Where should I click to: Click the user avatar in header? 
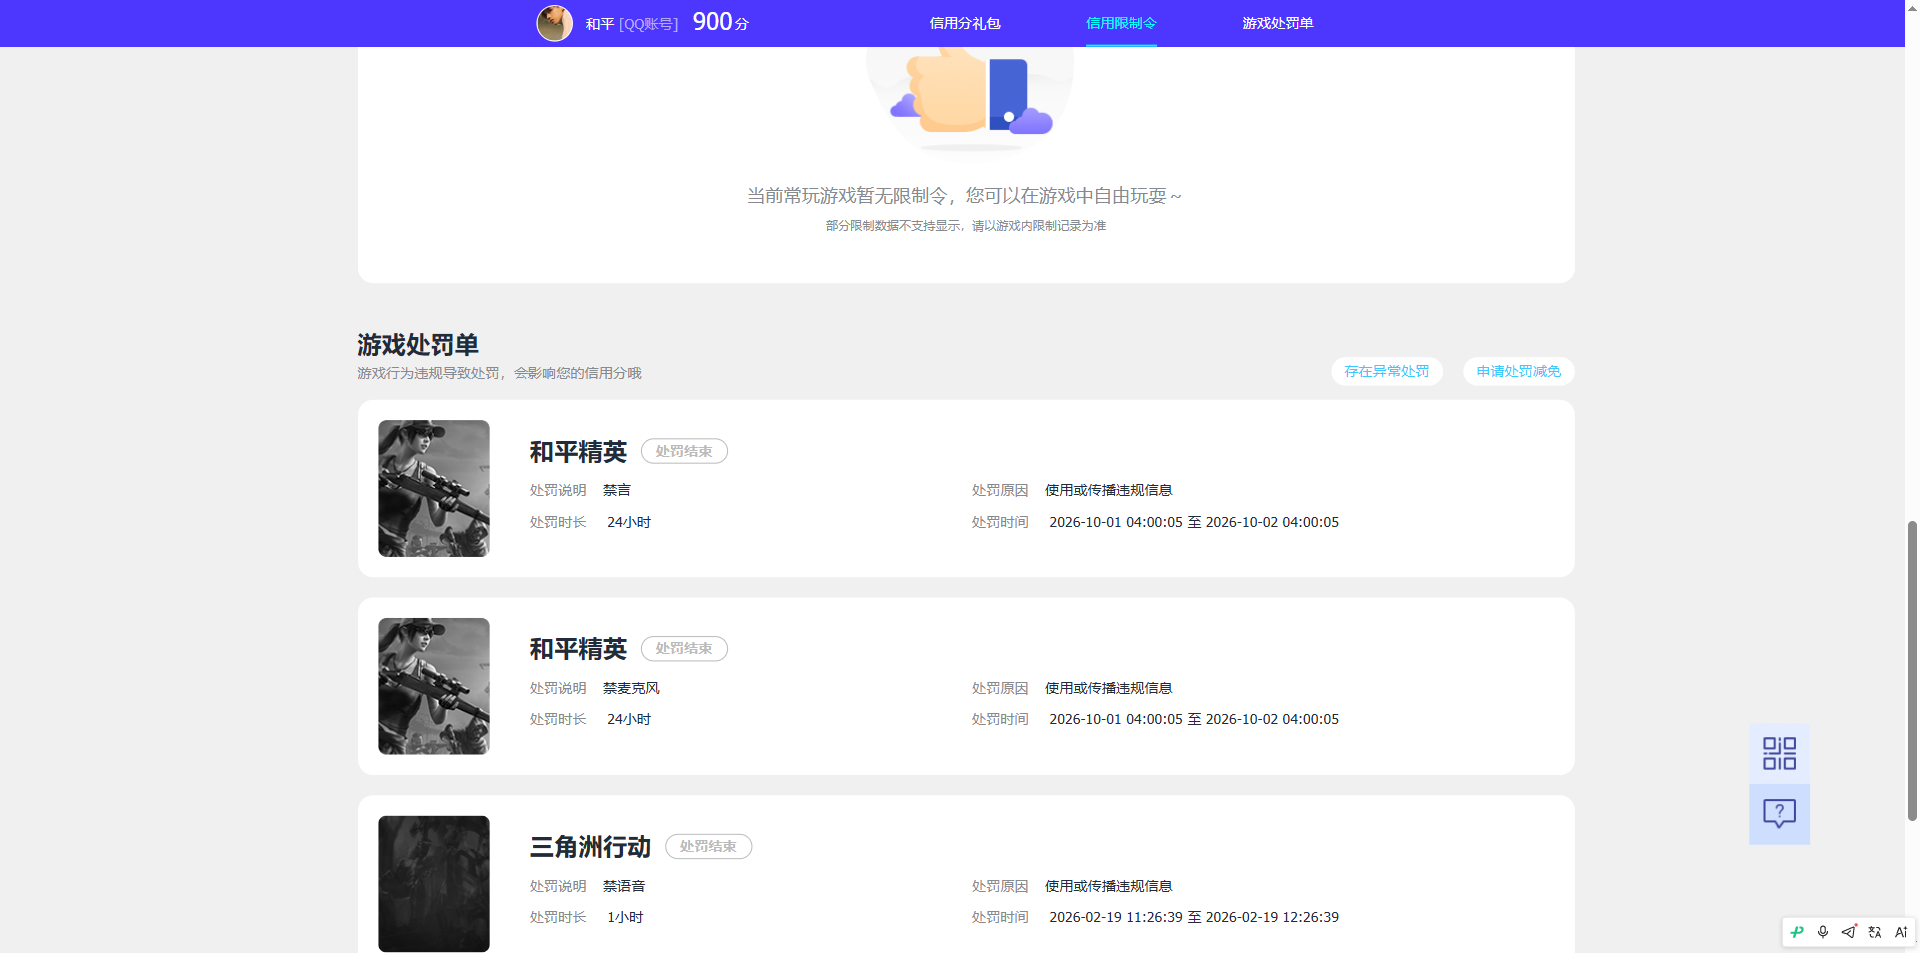[x=555, y=23]
